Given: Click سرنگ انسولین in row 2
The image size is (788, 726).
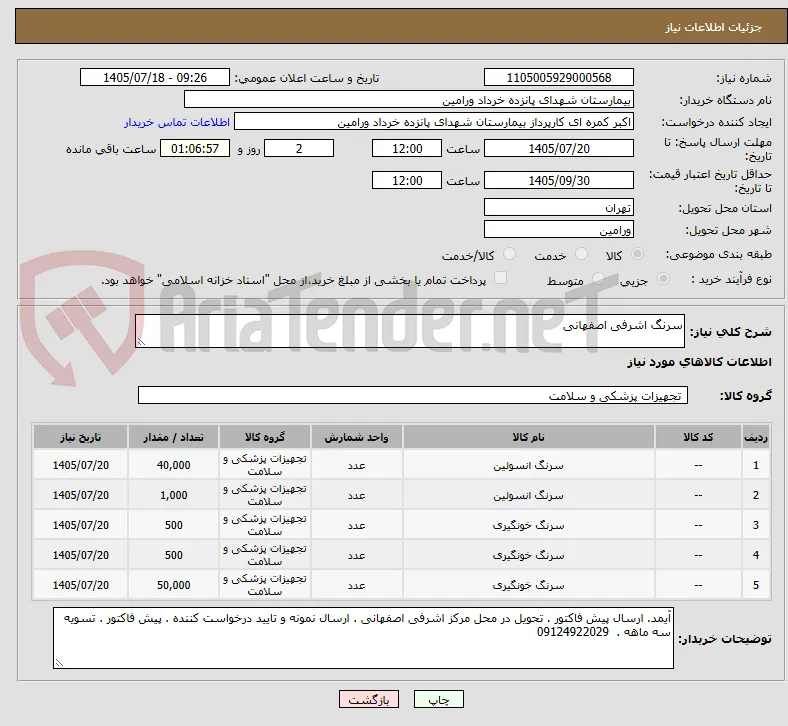Looking at the screenshot, I should [529, 495].
